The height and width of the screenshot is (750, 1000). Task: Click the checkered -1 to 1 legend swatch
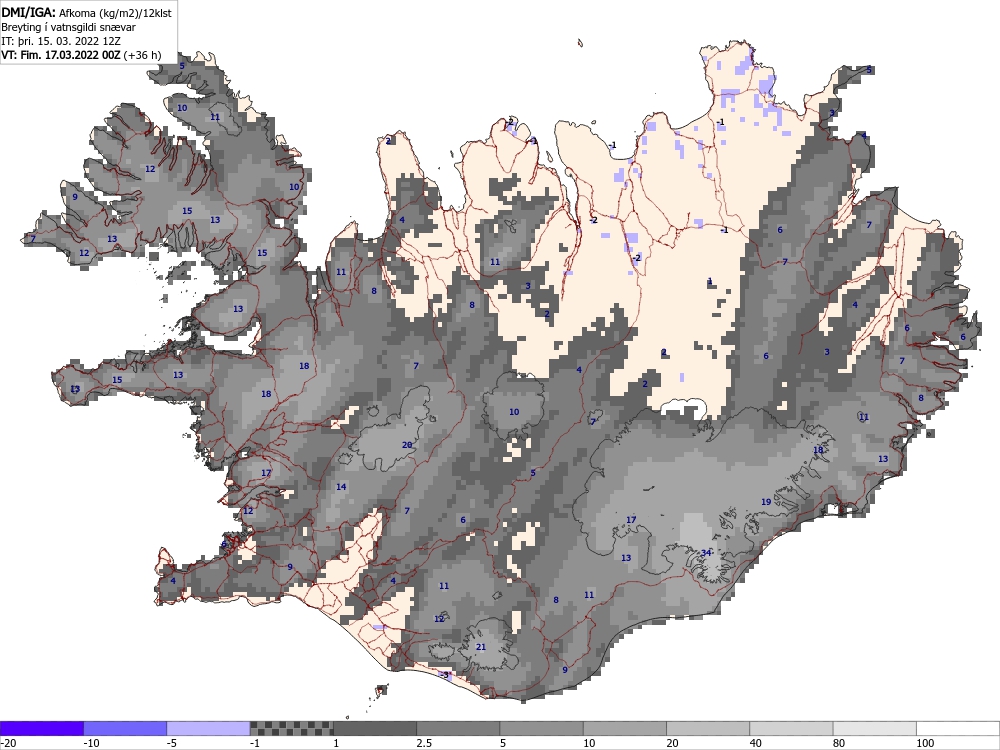pyautogui.click(x=291, y=728)
